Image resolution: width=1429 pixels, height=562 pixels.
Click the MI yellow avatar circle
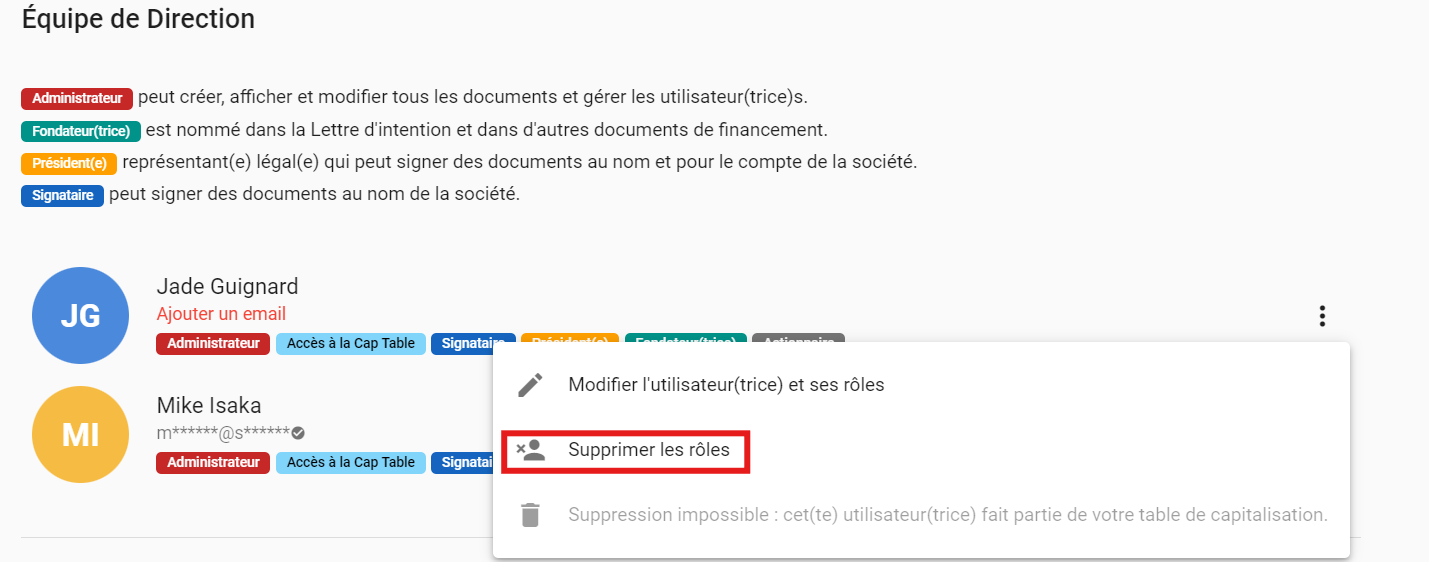coord(80,435)
